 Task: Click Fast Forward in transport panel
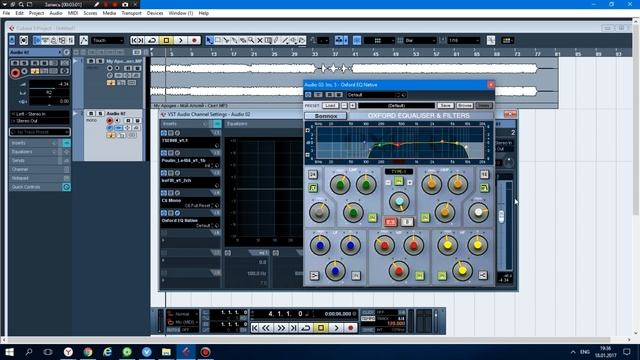(281, 328)
